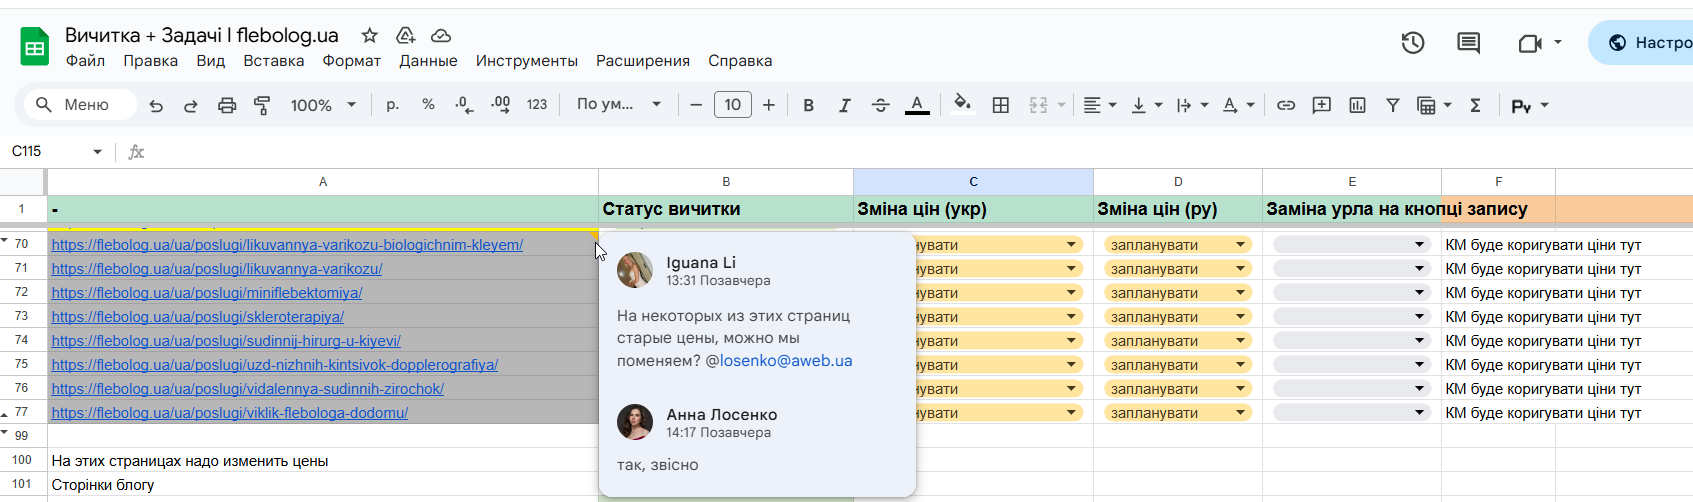Open the font family dropdown
The height and width of the screenshot is (502, 1693).
click(x=619, y=105)
